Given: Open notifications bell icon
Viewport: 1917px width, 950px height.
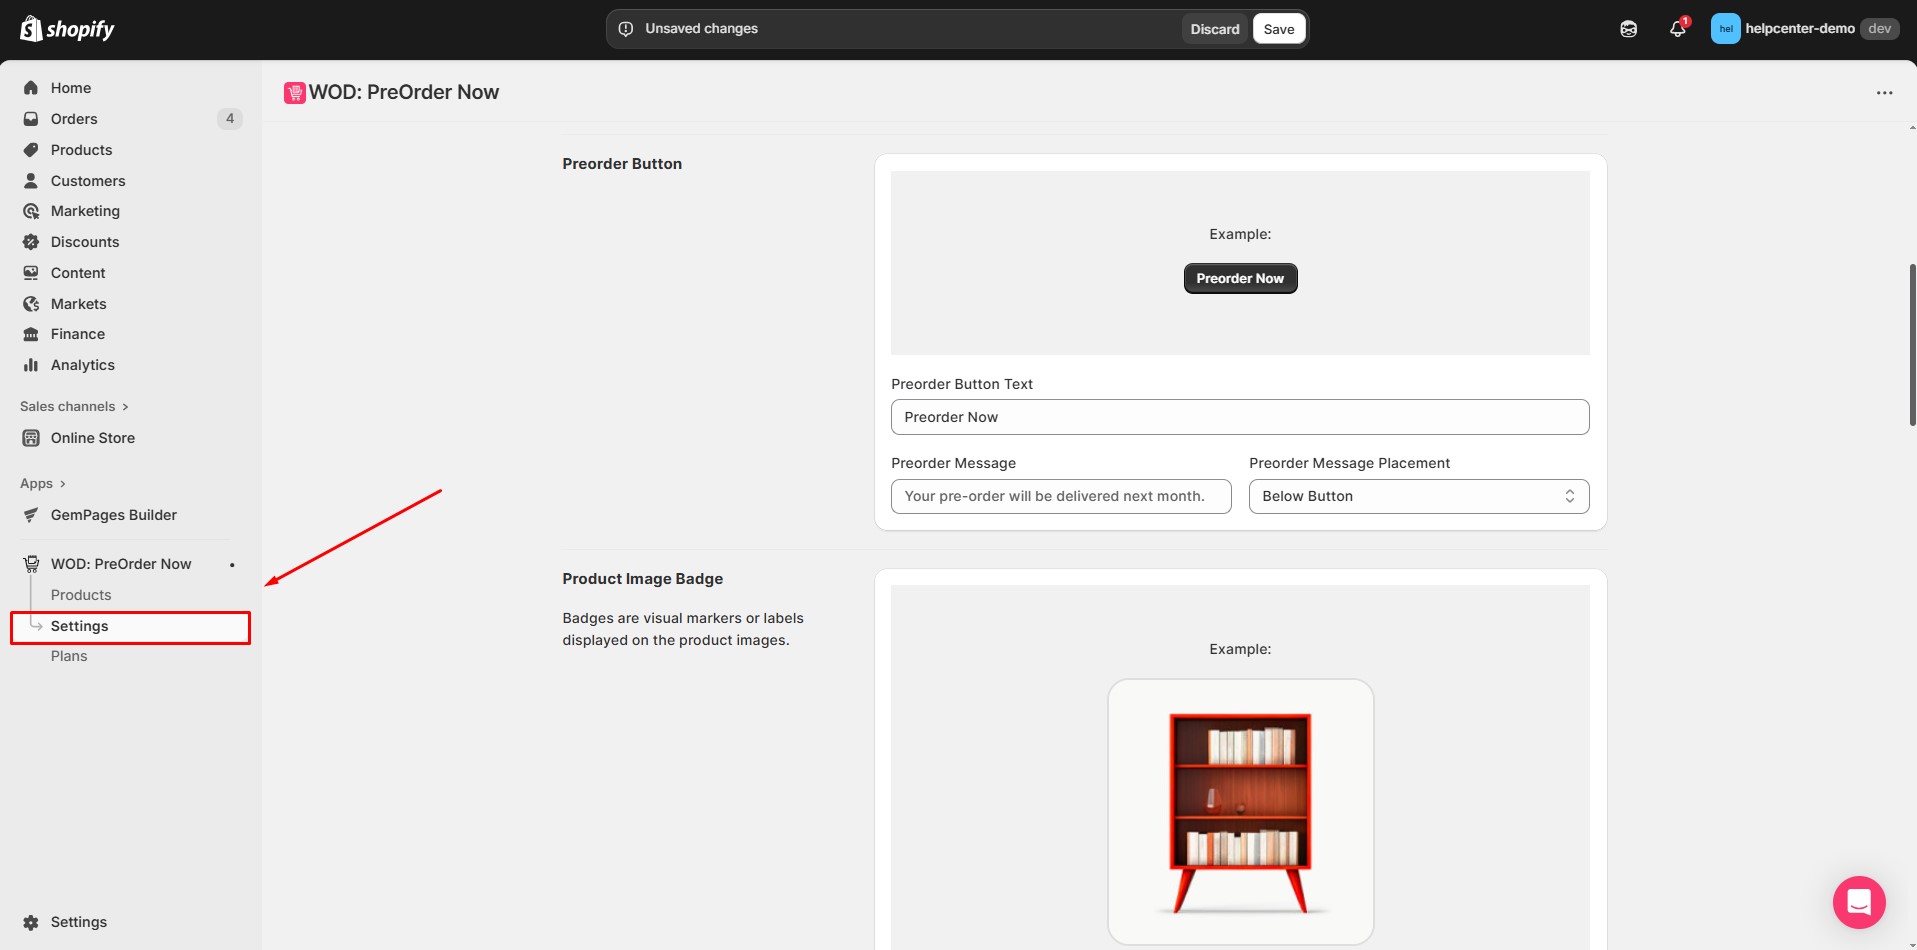Looking at the screenshot, I should tap(1678, 29).
